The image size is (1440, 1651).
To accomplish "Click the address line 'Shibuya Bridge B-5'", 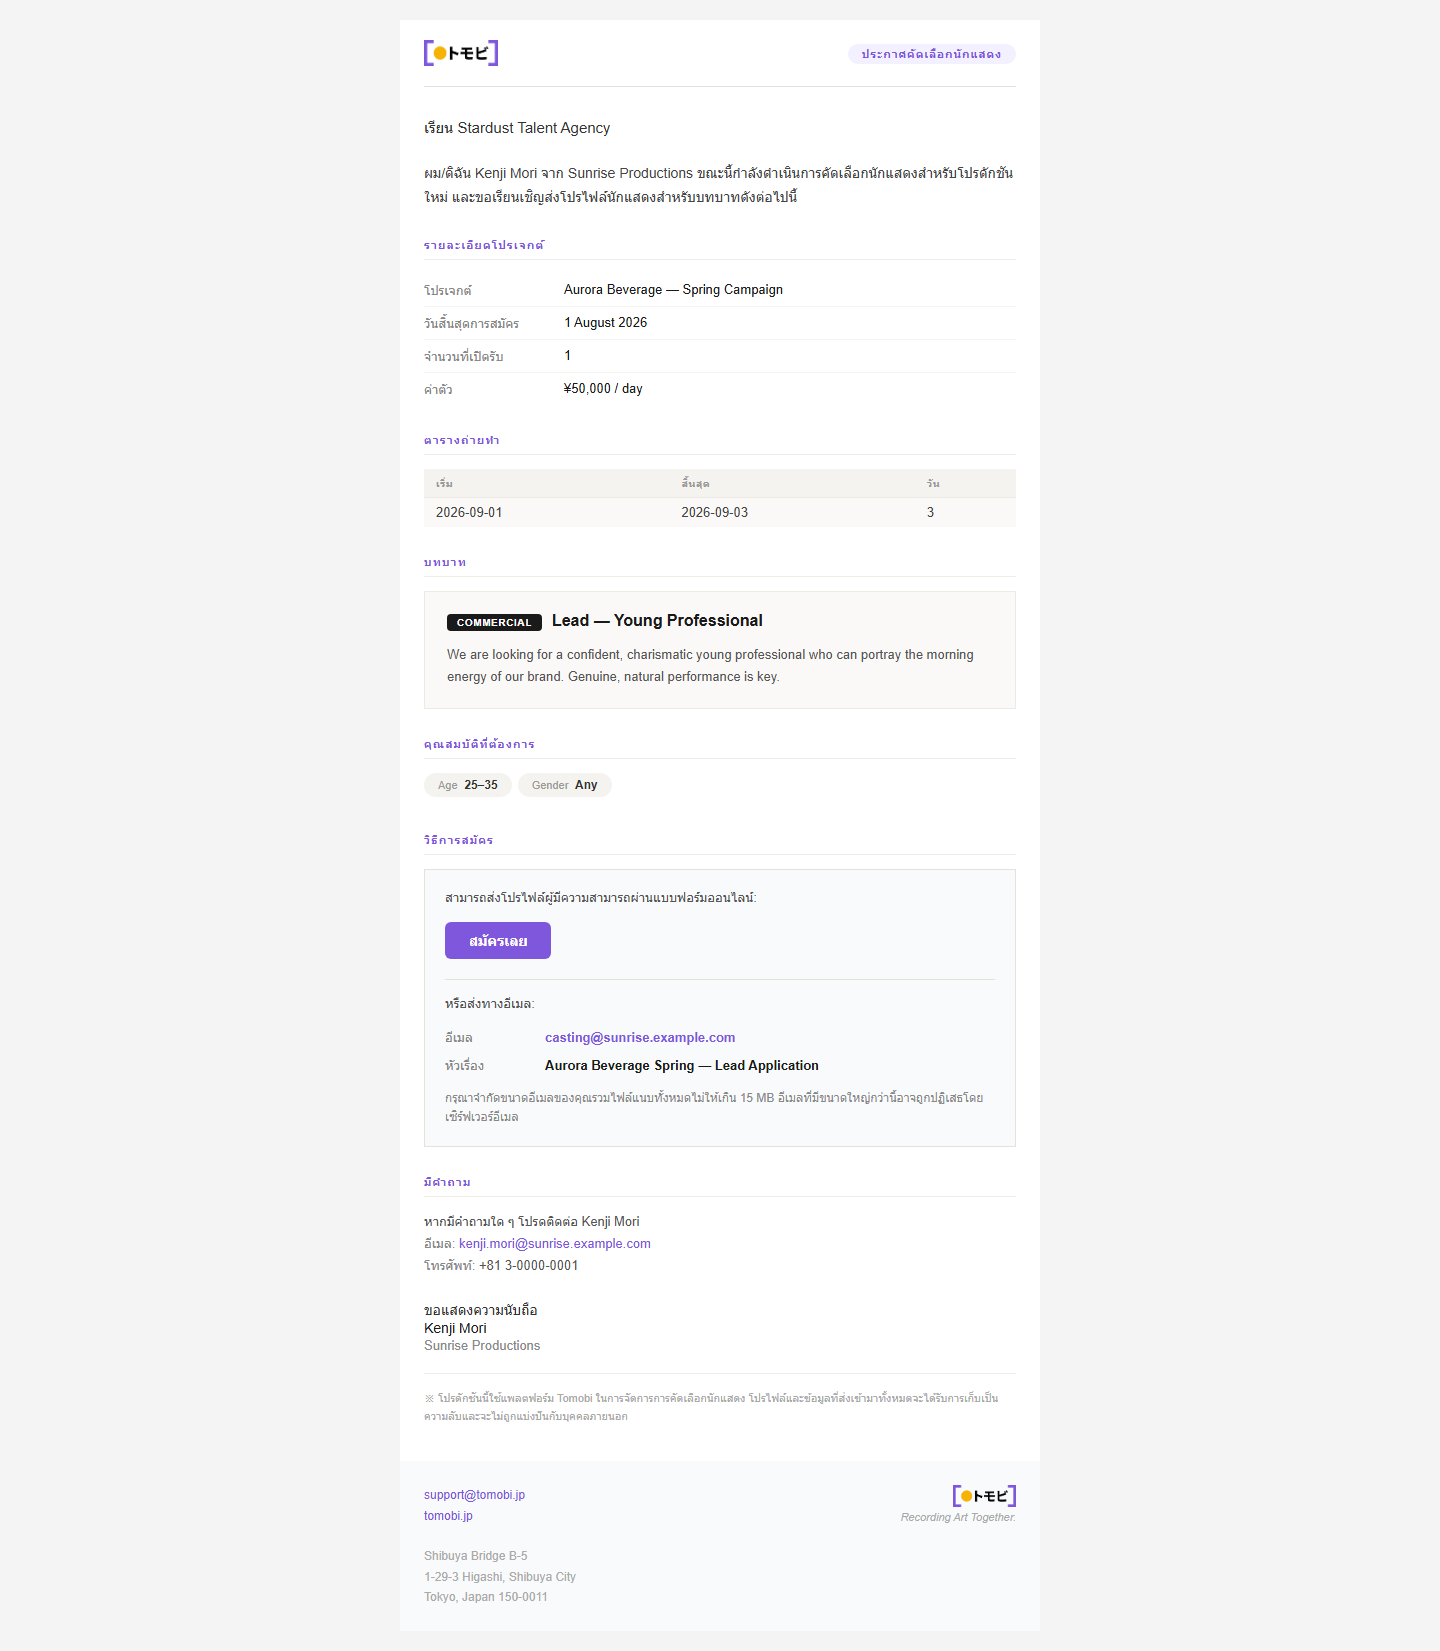I will click(475, 1556).
